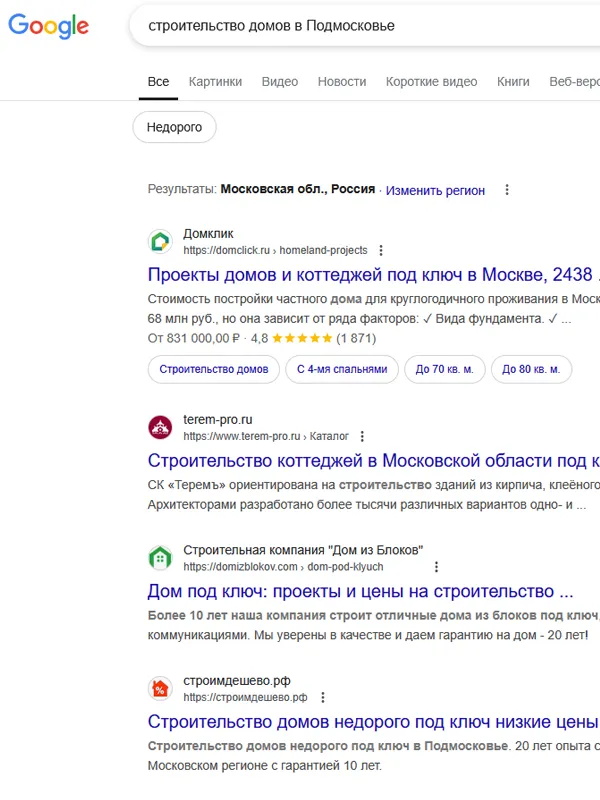Click the Google logo
Image resolution: width=600 pixels, height=800 pixels.
pos(48,26)
